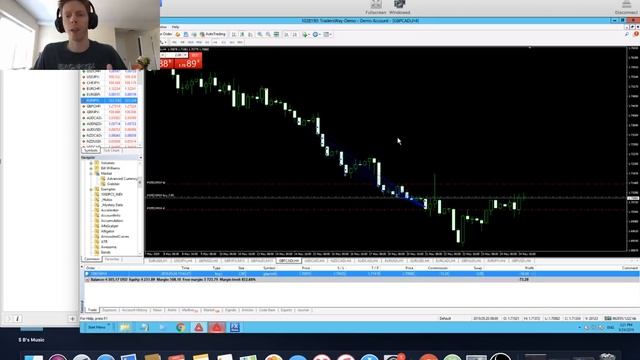Click the red one-click Buy price button
Image resolution: width=640 pixels, height=360 pixels.
click(189, 63)
